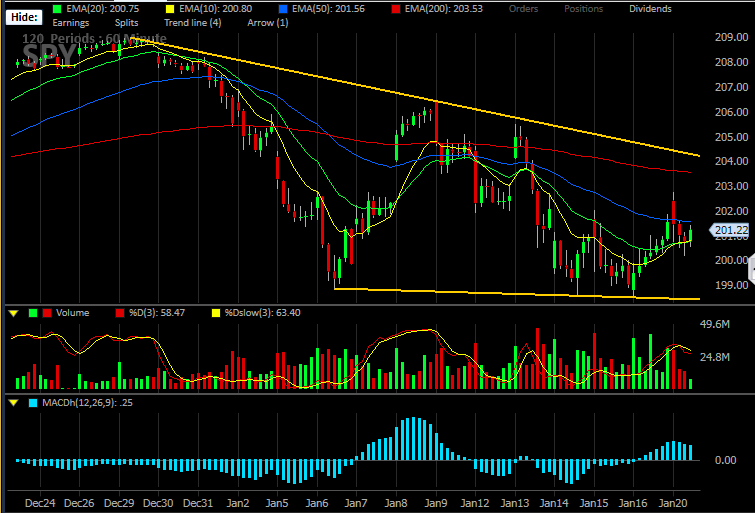The image size is (755, 513).
Task: Click the red EMA(200) legend square
Action: click(x=396, y=9)
